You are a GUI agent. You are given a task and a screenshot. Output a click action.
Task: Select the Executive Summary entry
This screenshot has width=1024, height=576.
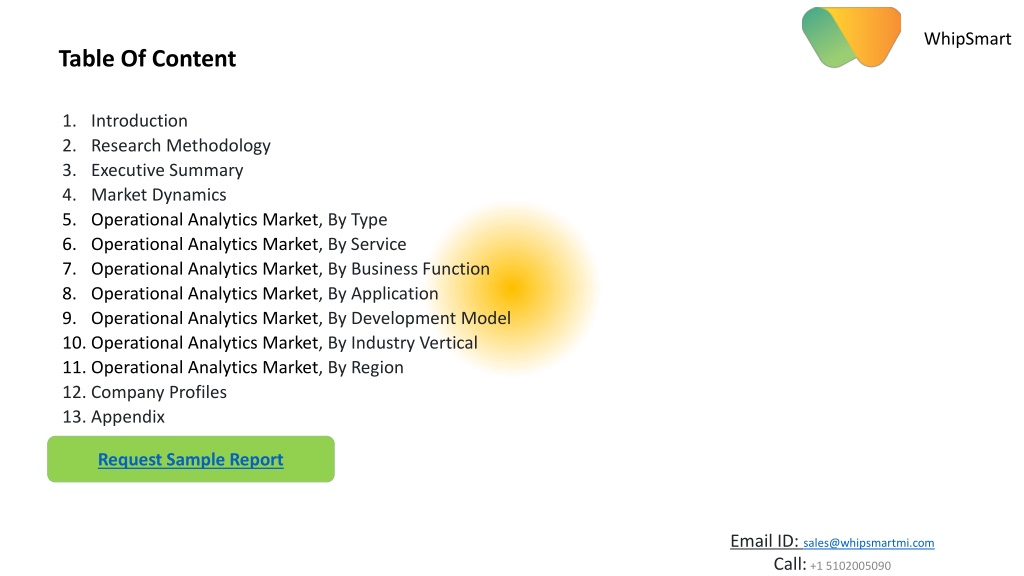click(167, 170)
